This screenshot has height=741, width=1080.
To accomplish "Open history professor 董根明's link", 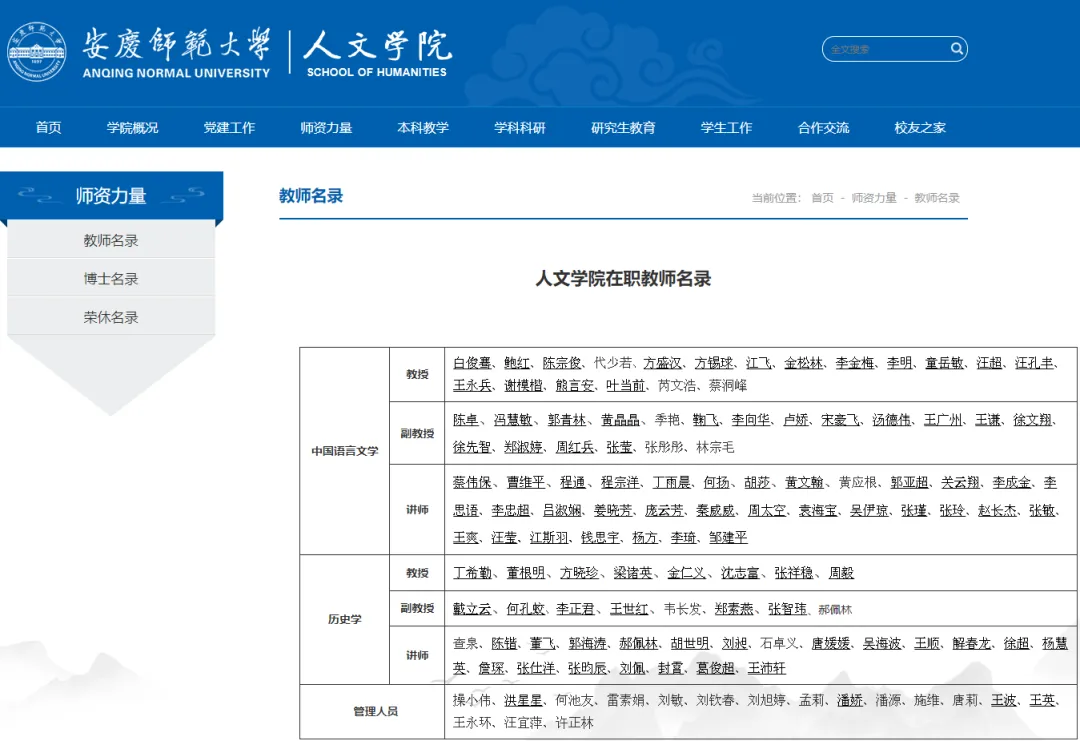I will pos(526,573).
